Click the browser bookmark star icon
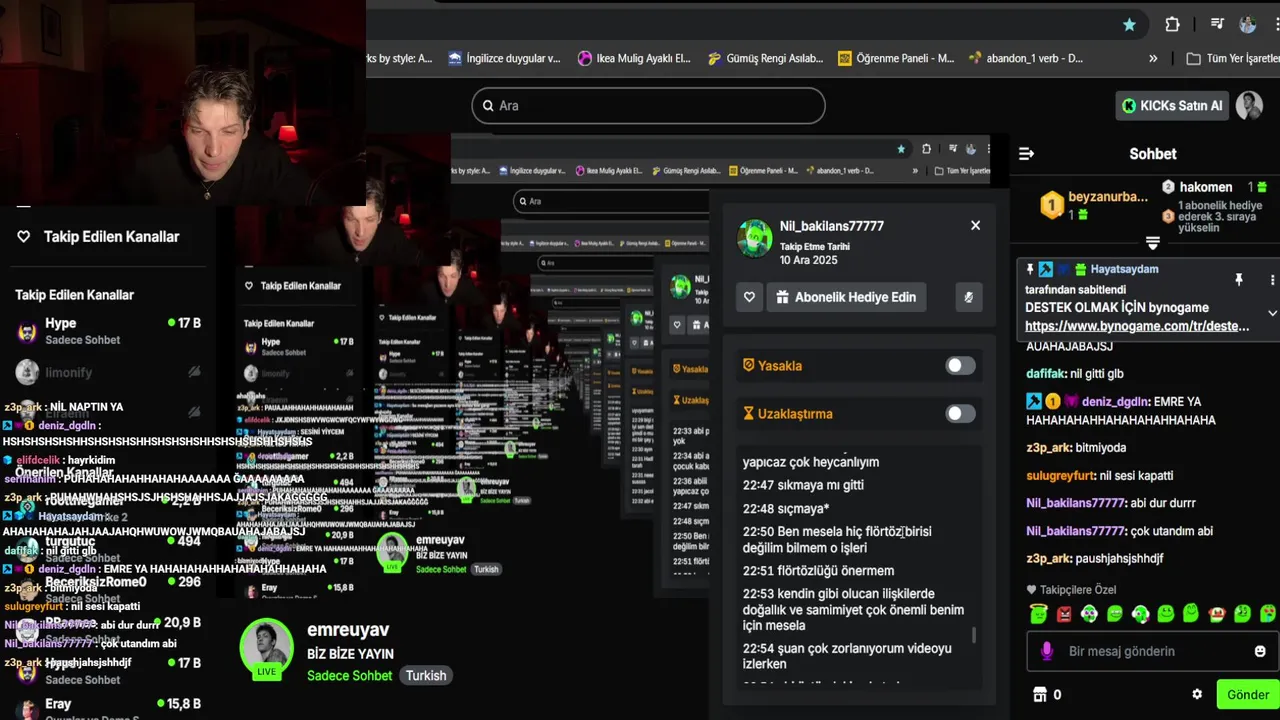The image size is (1280, 720). click(1129, 25)
